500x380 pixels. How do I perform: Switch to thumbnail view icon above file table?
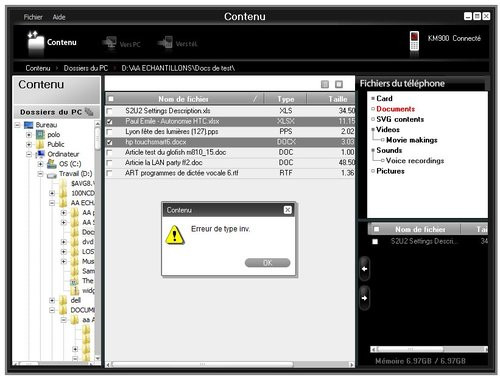point(339,84)
